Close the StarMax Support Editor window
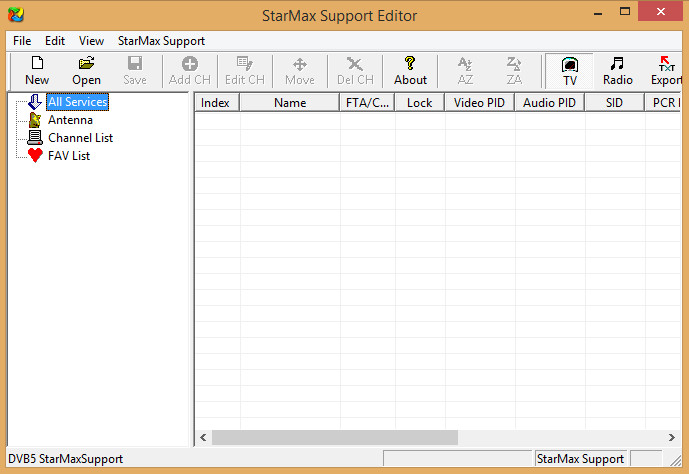689x474 pixels. (660, 11)
